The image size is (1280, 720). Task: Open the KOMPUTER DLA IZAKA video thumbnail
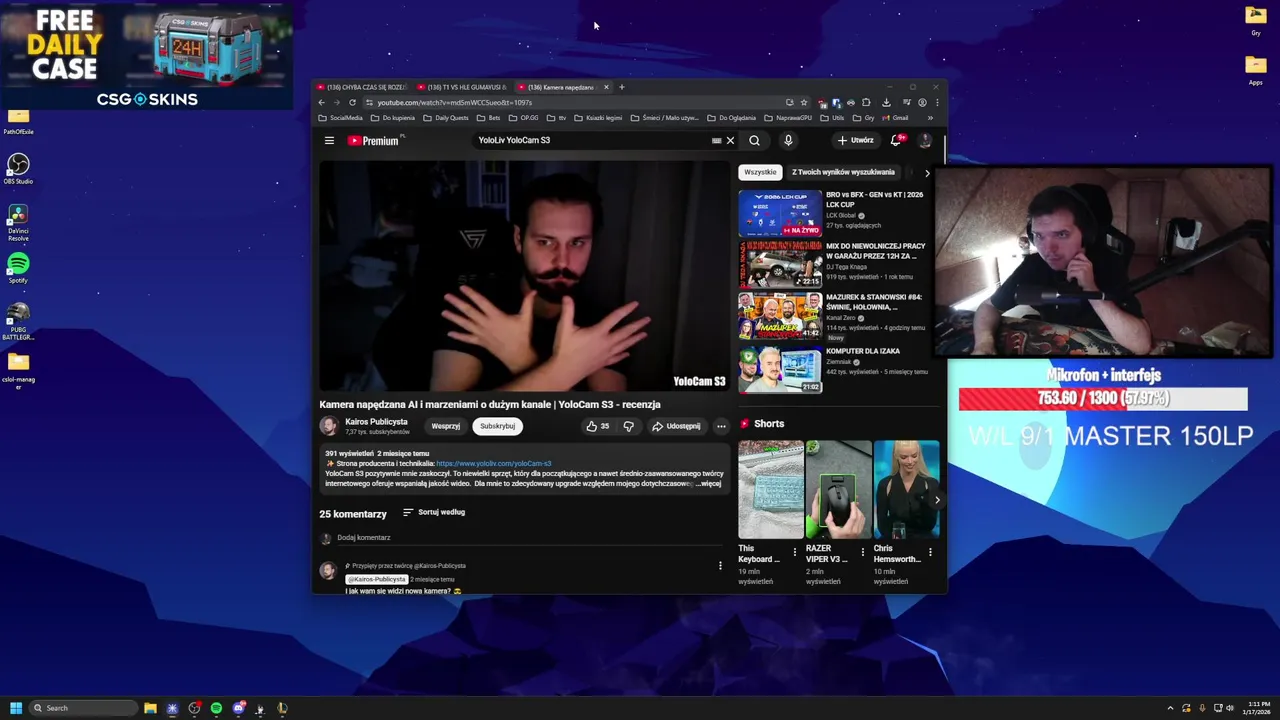(x=780, y=369)
